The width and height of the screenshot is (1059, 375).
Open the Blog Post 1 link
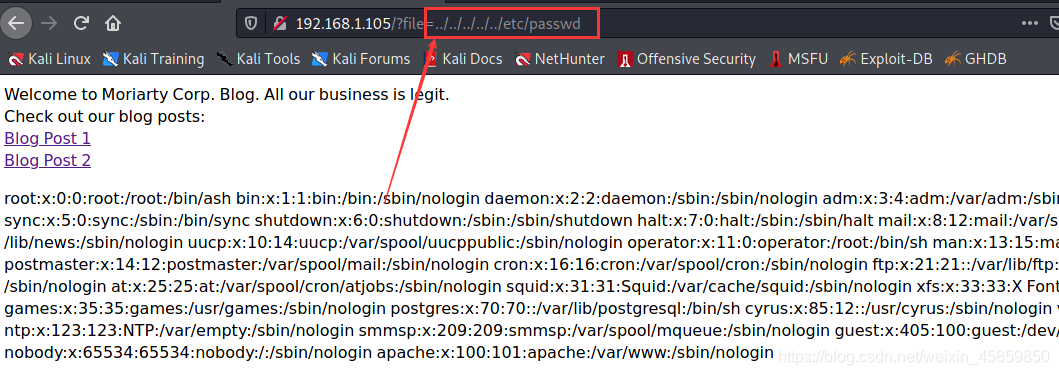click(47, 139)
